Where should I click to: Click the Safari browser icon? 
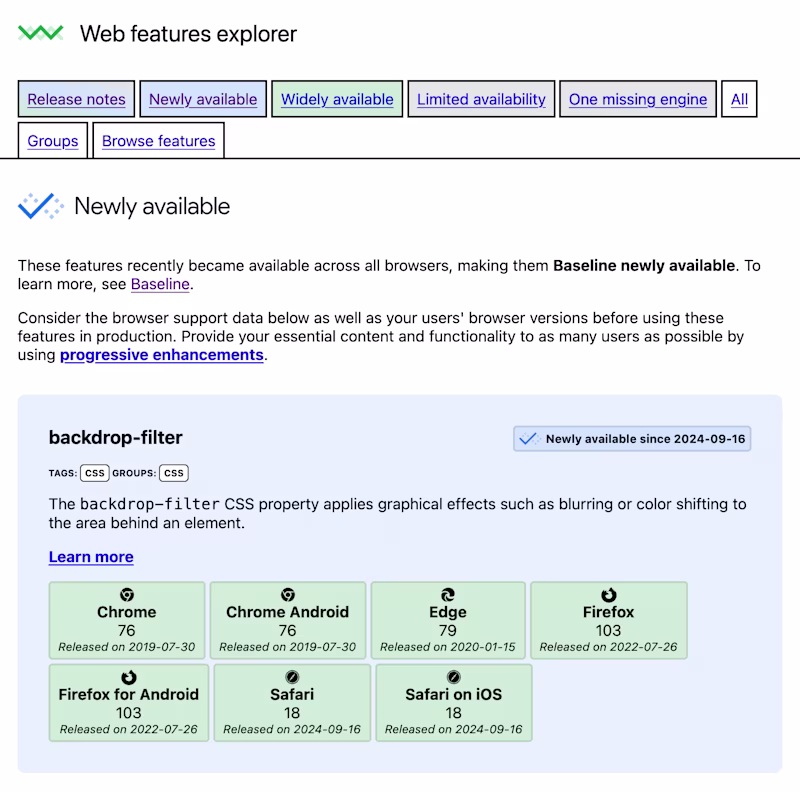[x=292, y=676]
